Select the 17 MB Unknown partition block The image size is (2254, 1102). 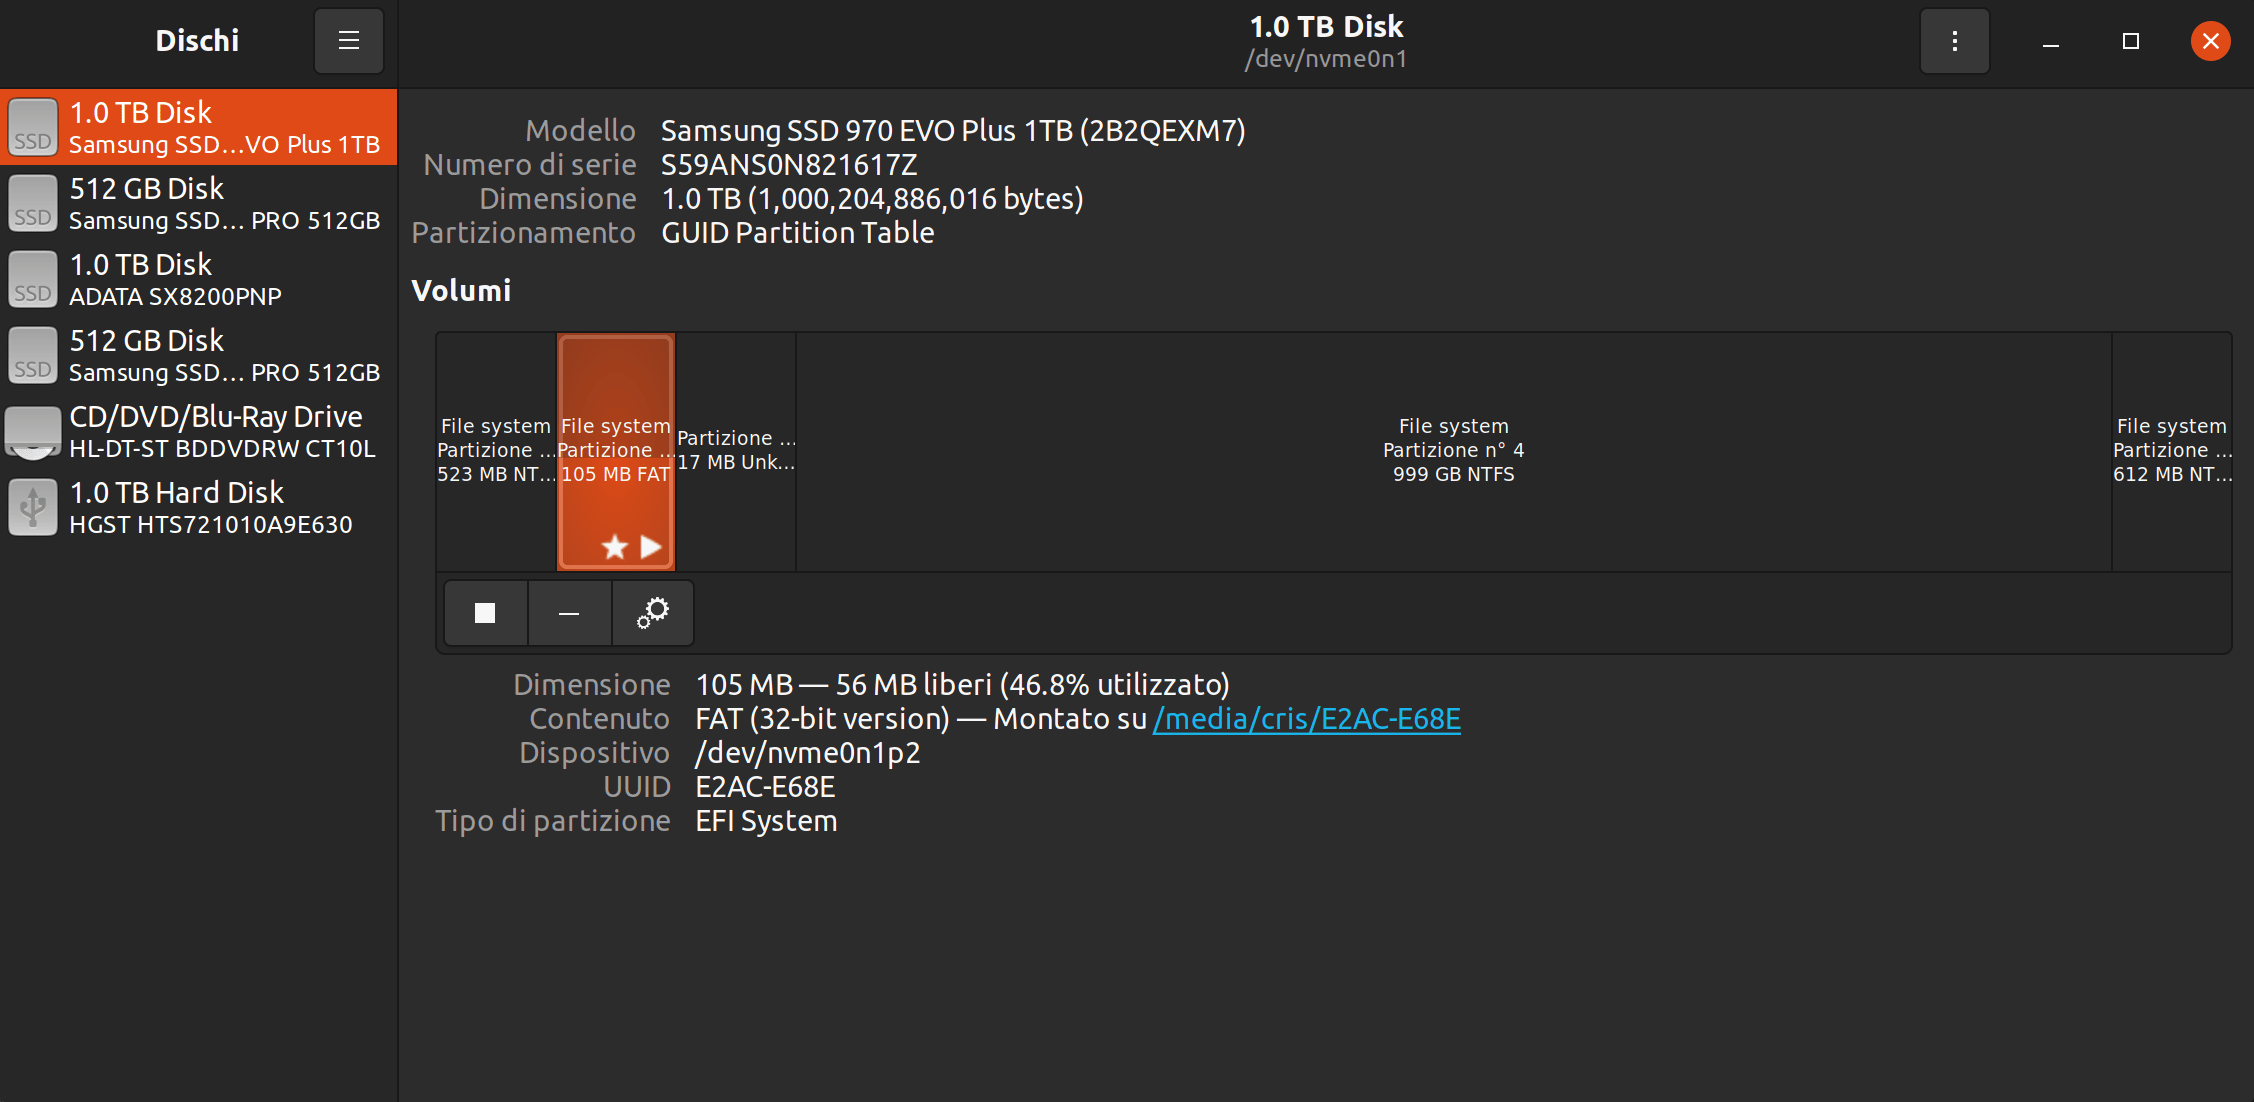point(736,451)
